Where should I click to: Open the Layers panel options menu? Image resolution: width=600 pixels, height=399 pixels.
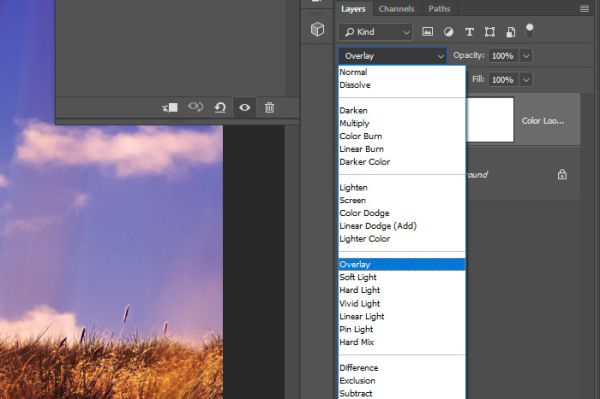[x=584, y=9]
